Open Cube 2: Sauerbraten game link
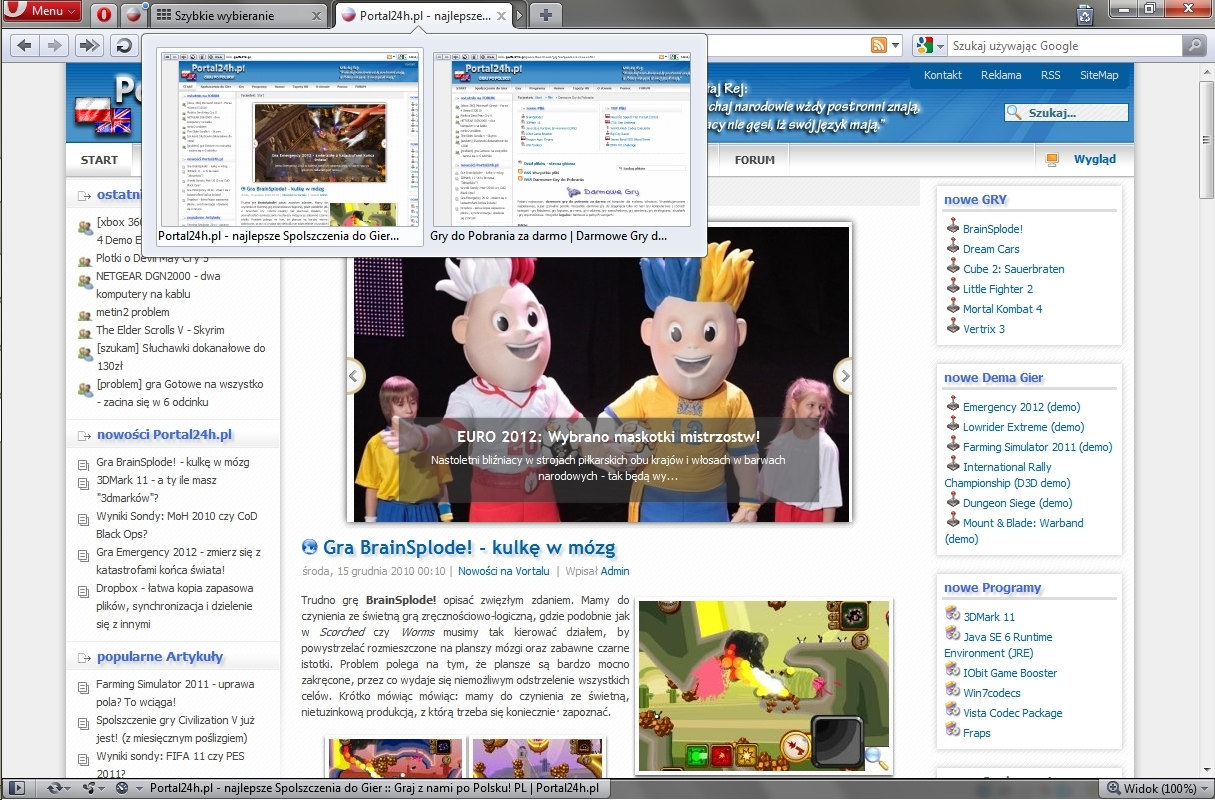The width and height of the screenshot is (1215, 800). click(1013, 269)
